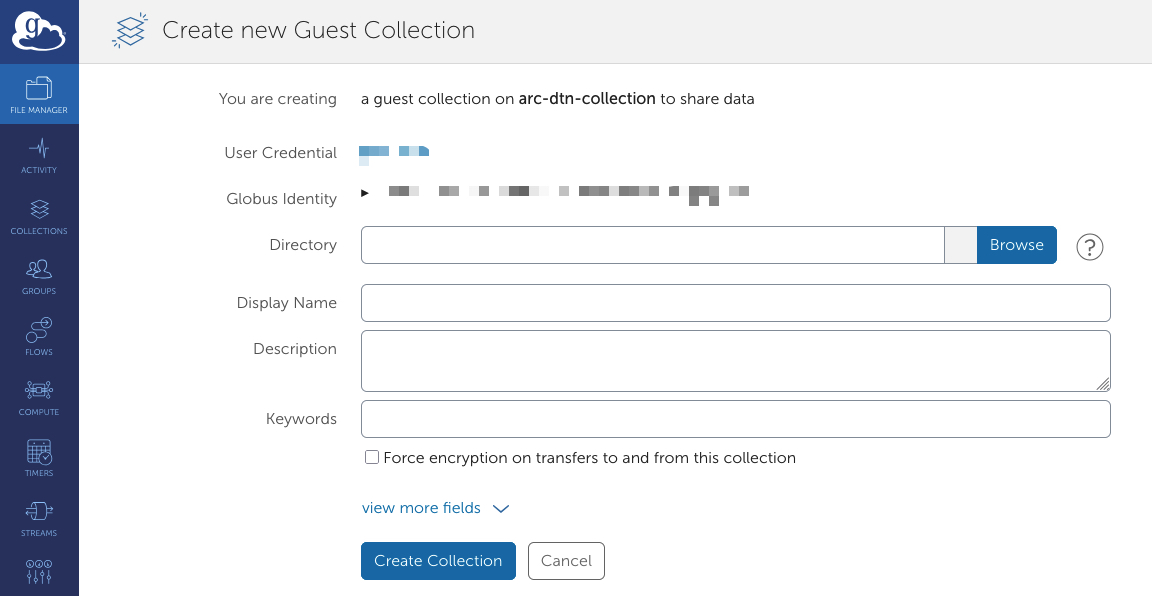
Task: Navigate to Flows in sidebar
Action: pyautogui.click(x=39, y=337)
